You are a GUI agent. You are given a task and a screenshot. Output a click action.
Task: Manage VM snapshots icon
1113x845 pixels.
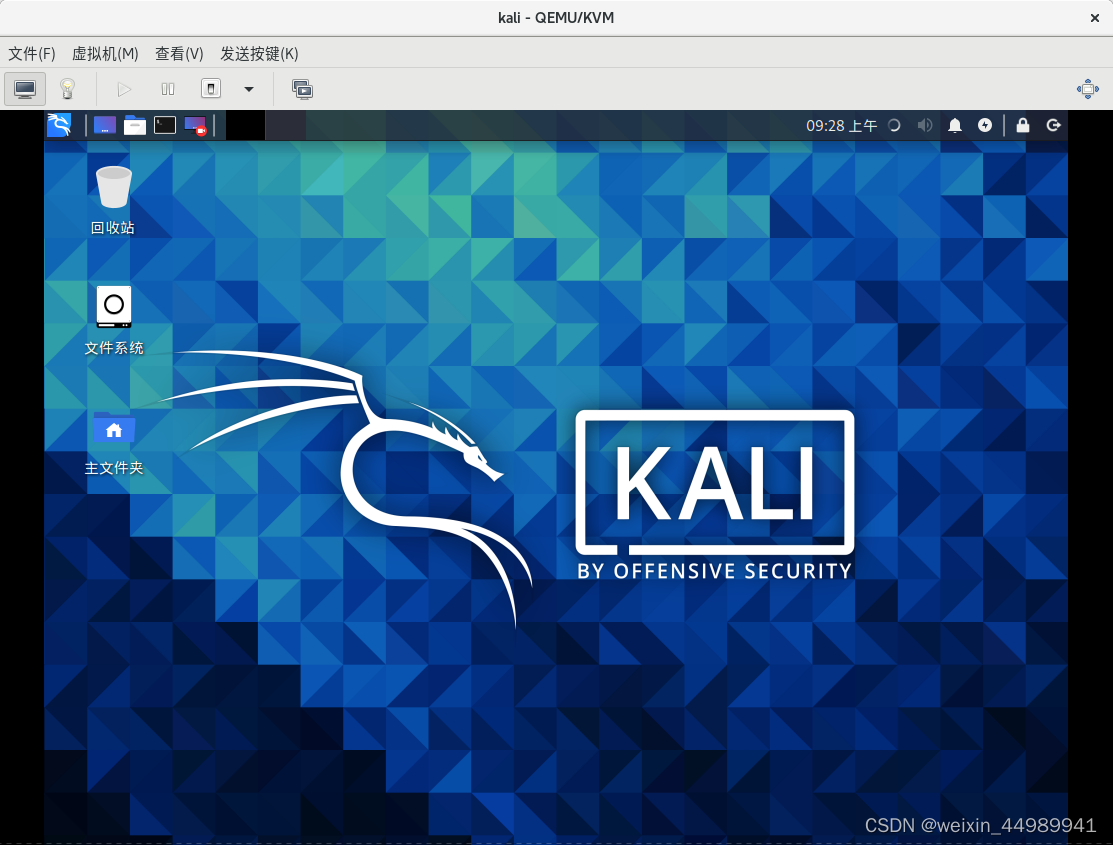click(x=302, y=89)
